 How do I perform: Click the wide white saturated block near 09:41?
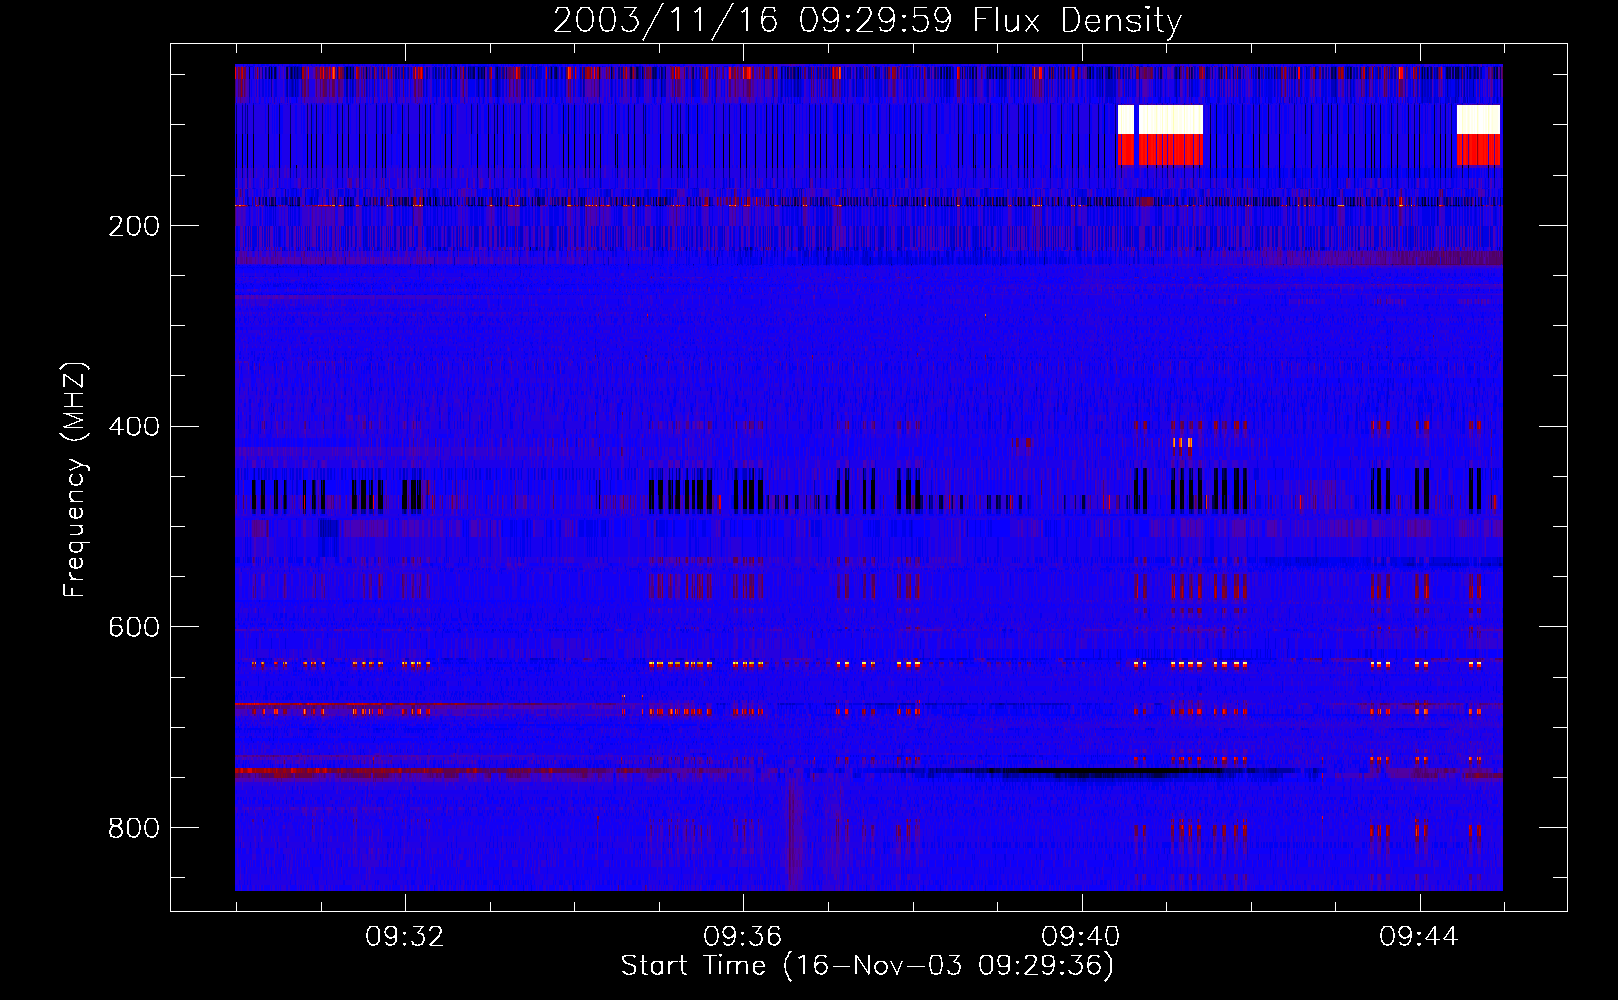[1171, 120]
